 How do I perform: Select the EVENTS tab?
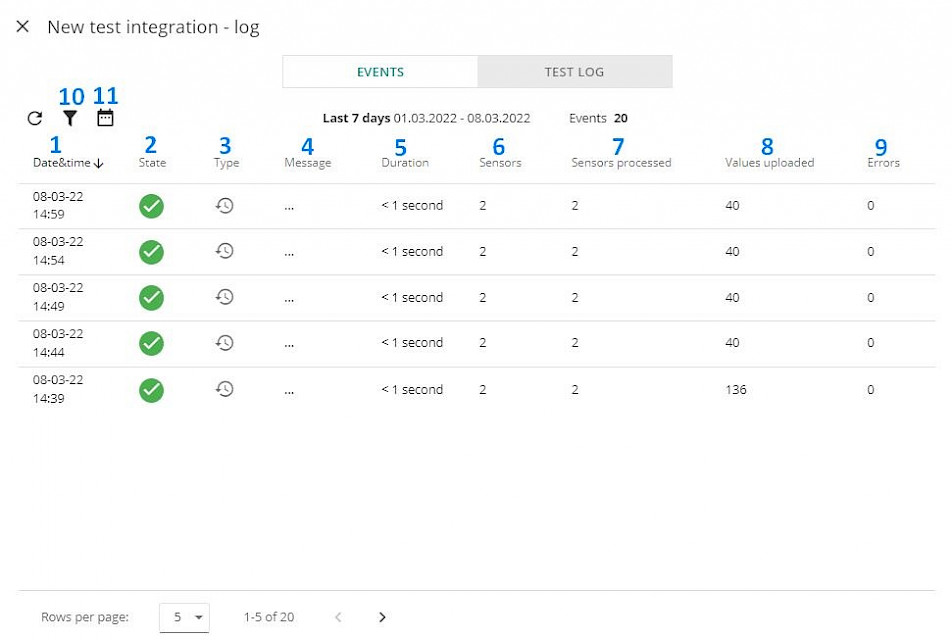click(380, 72)
